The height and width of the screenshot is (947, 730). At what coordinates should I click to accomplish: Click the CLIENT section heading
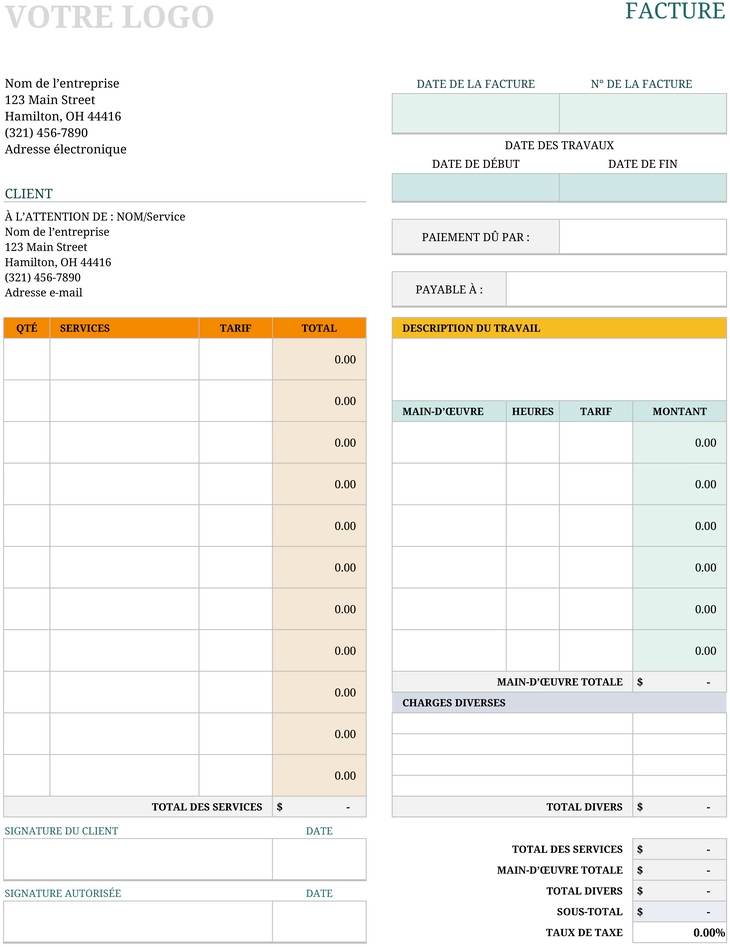coord(29,194)
